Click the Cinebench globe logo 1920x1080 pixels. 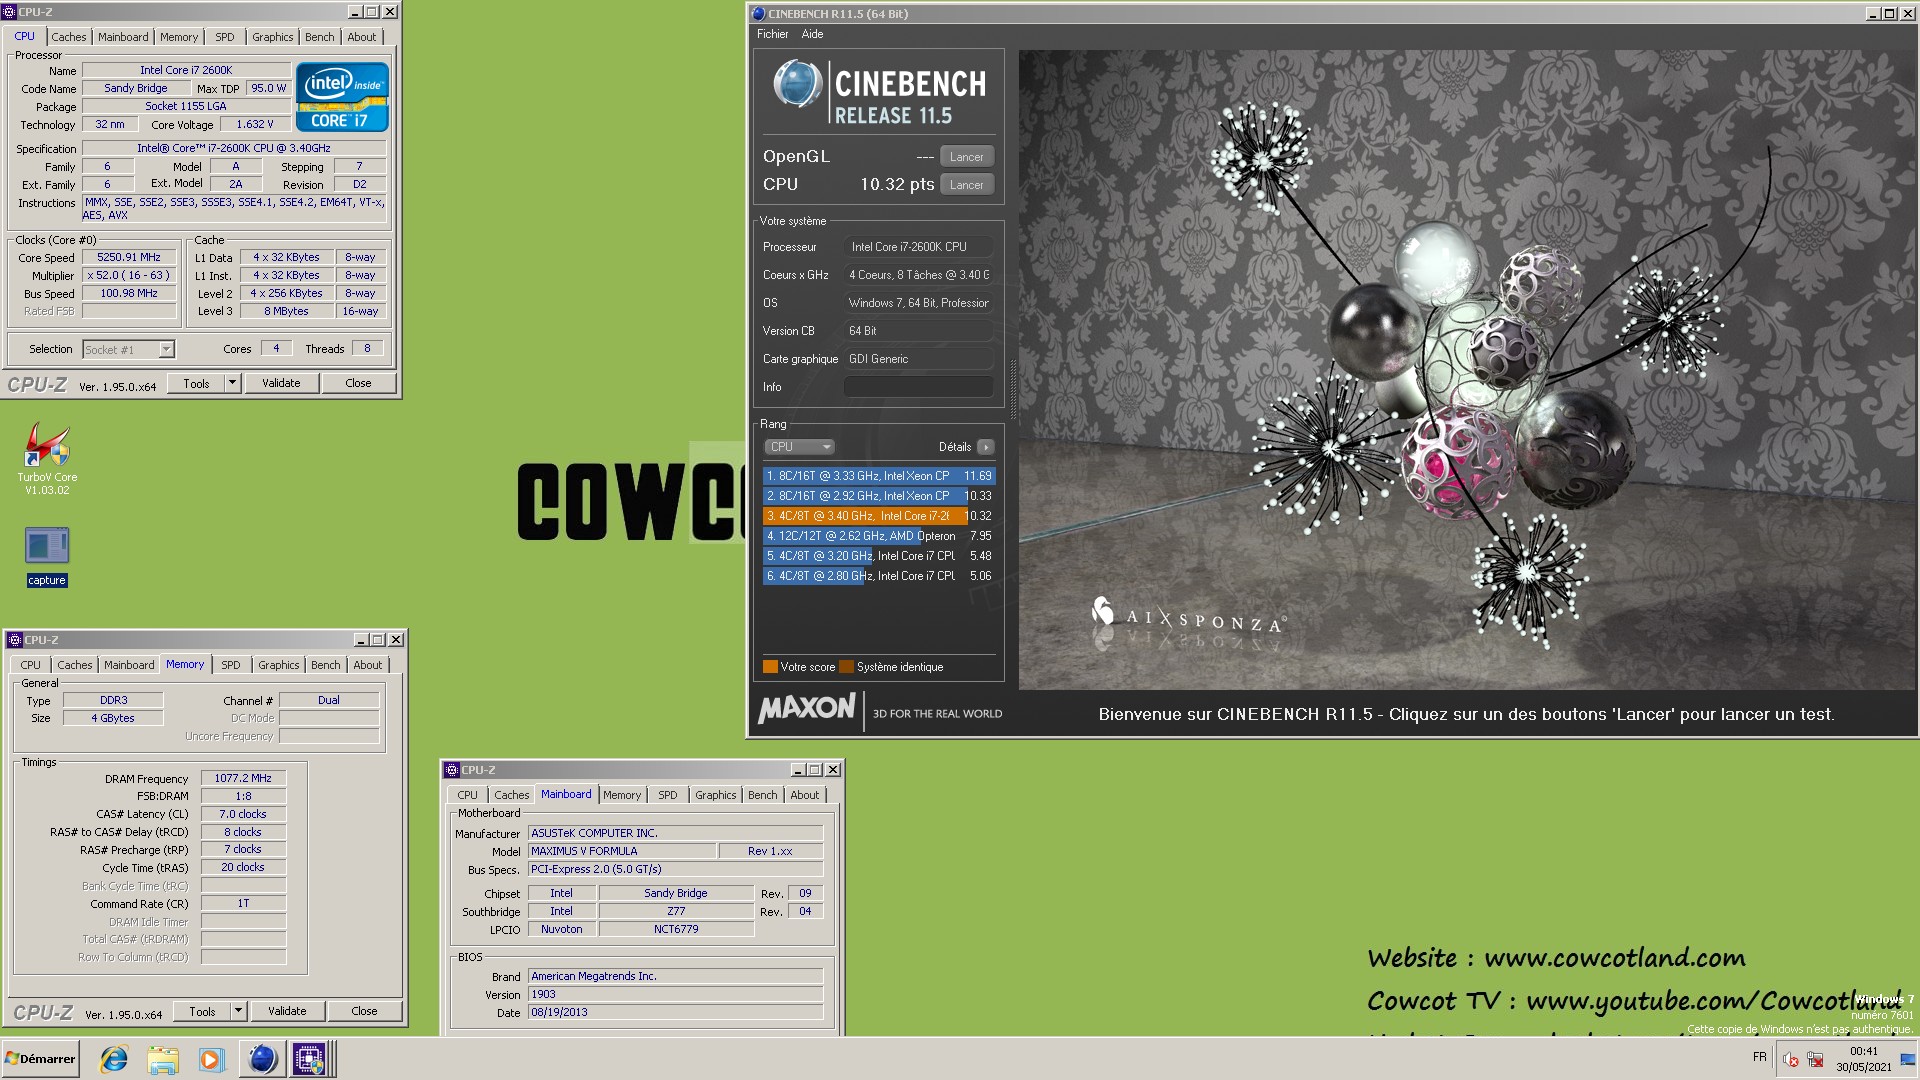click(797, 83)
